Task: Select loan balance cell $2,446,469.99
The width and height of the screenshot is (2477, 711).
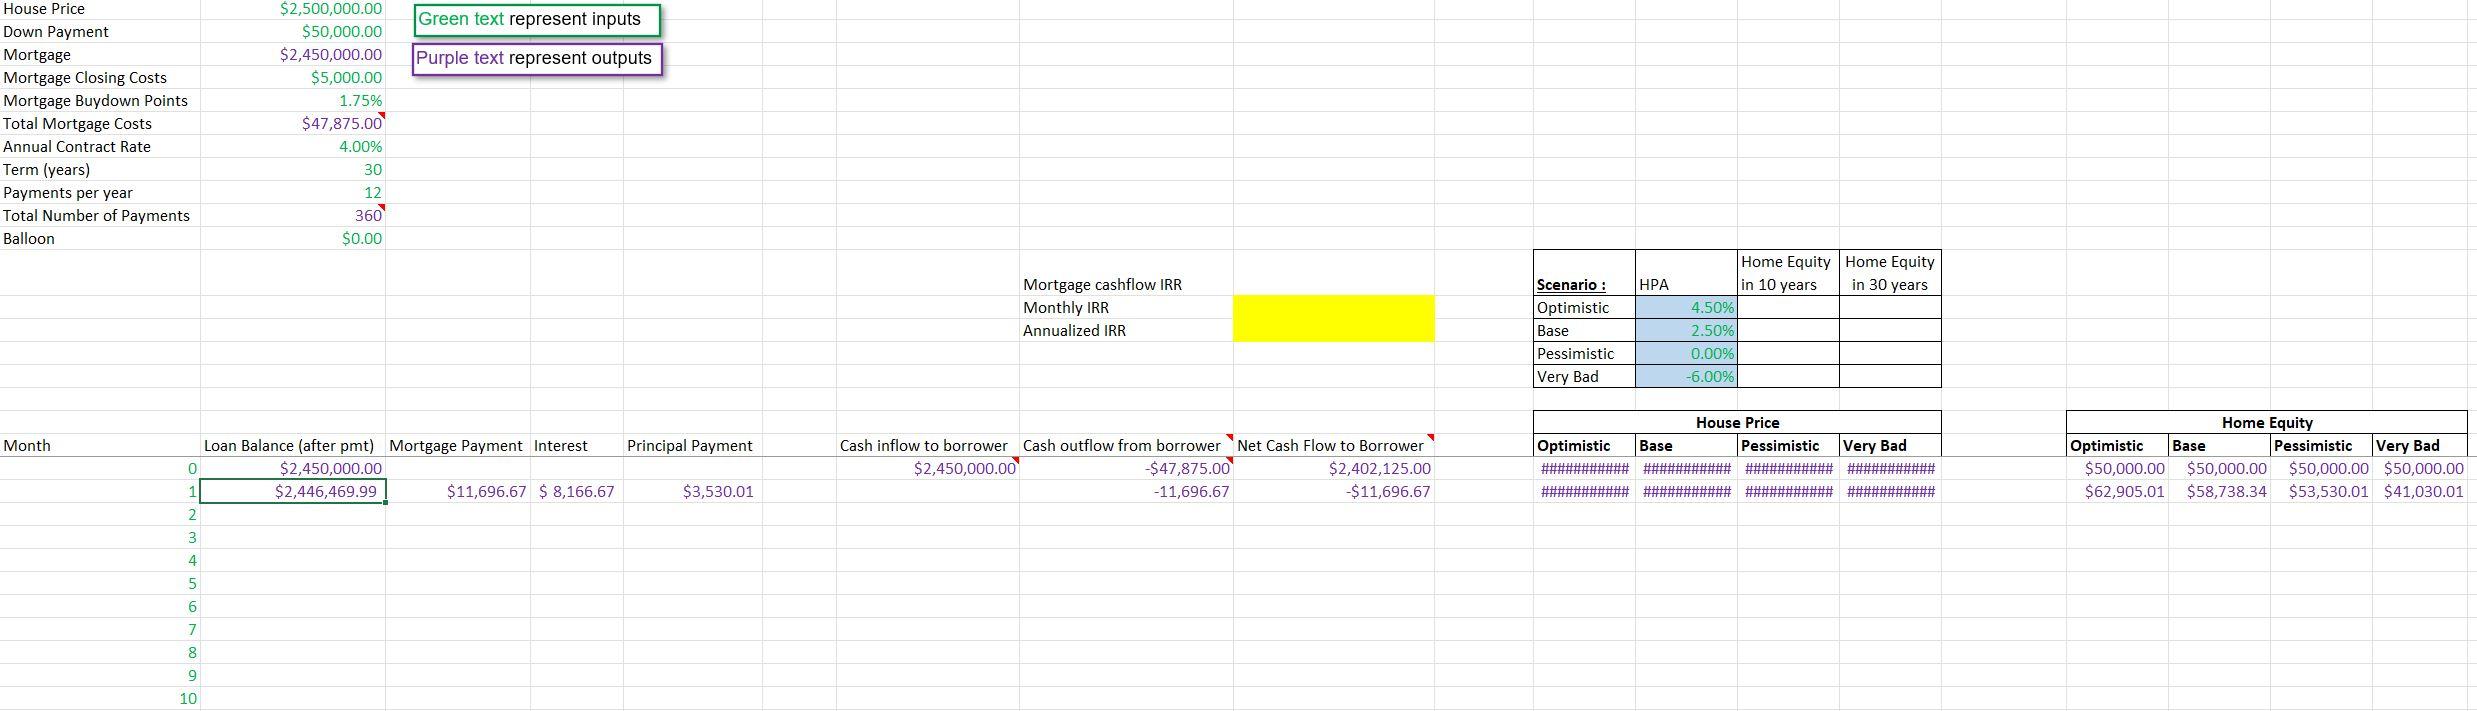Action: point(293,491)
